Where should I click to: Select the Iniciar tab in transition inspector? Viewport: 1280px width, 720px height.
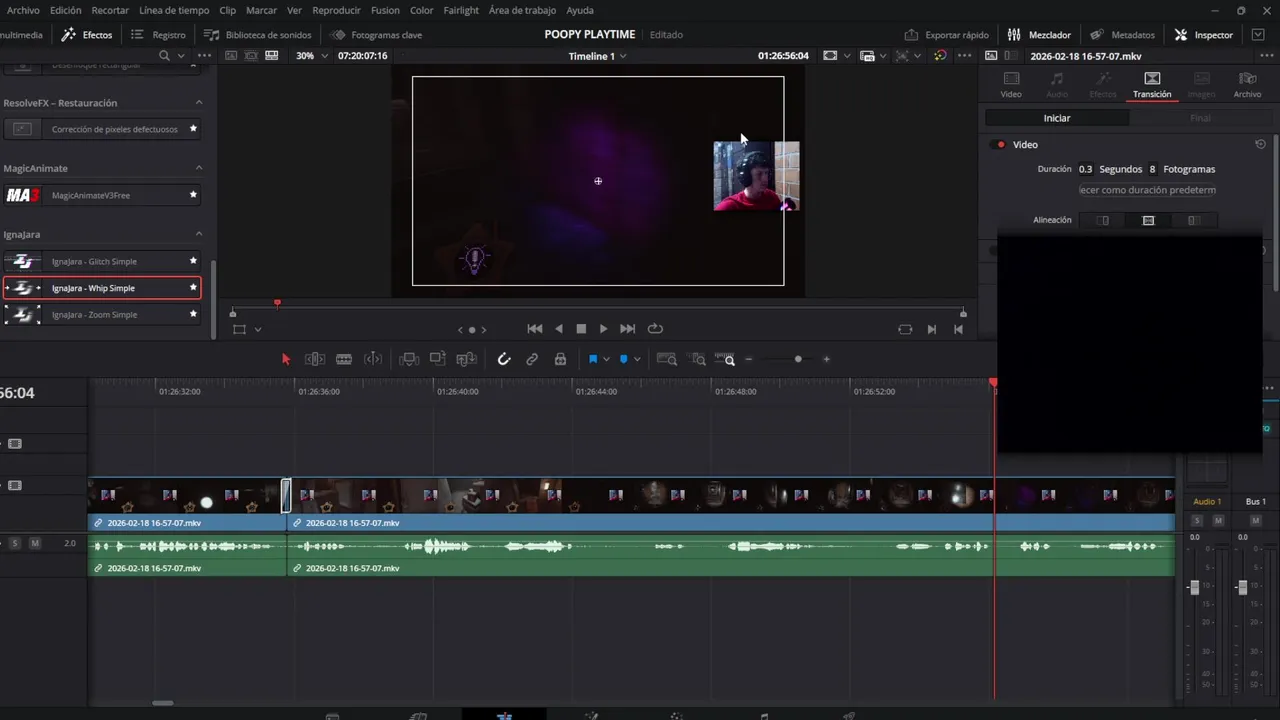point(1057,118)
